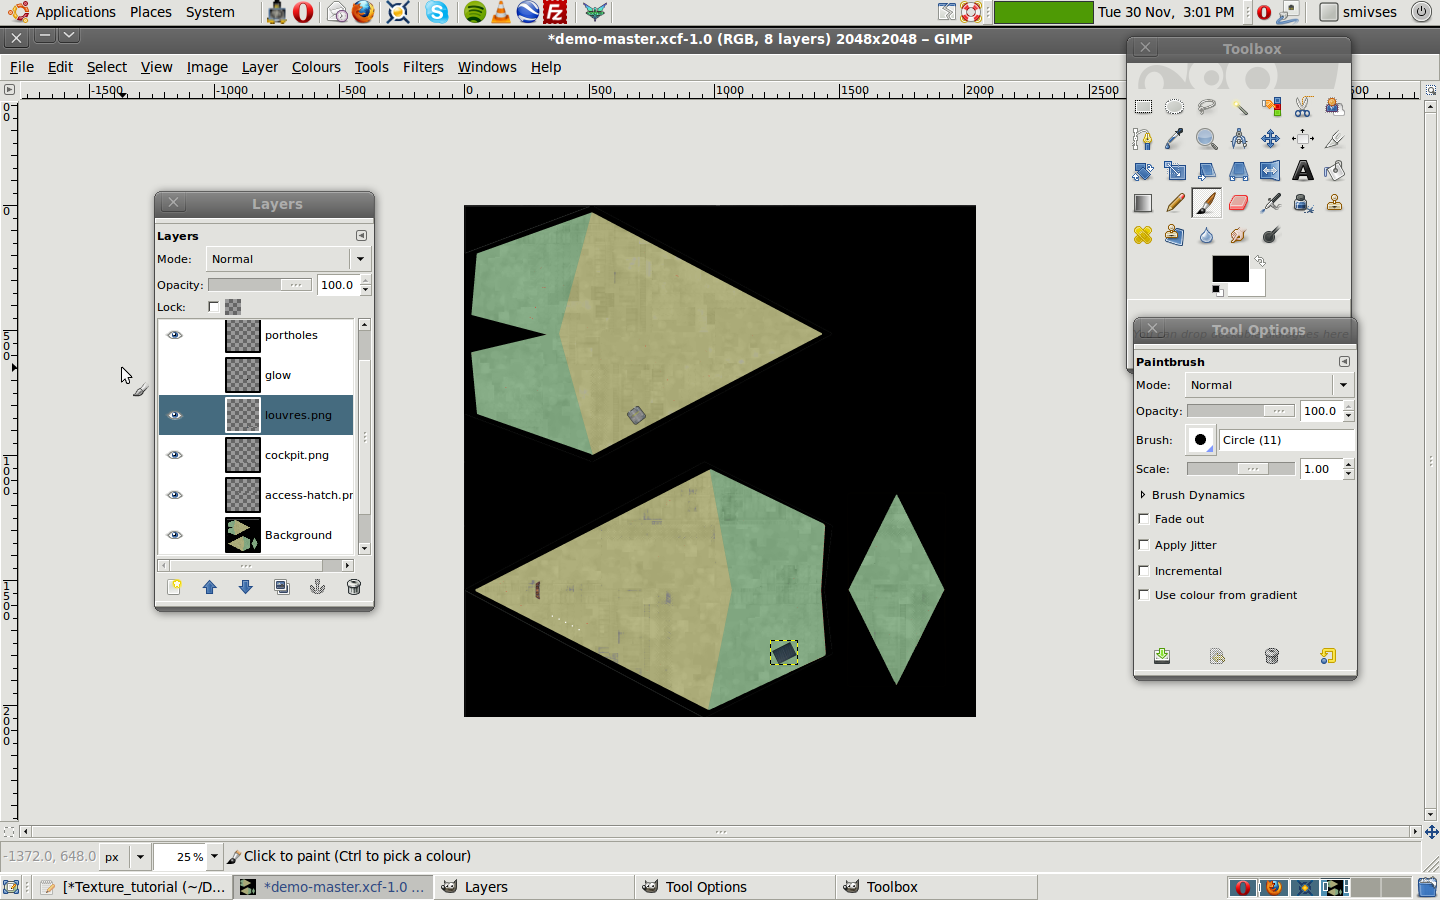
Task: Open the zoom percentage dropdown
Action: [x=214, y=857]
